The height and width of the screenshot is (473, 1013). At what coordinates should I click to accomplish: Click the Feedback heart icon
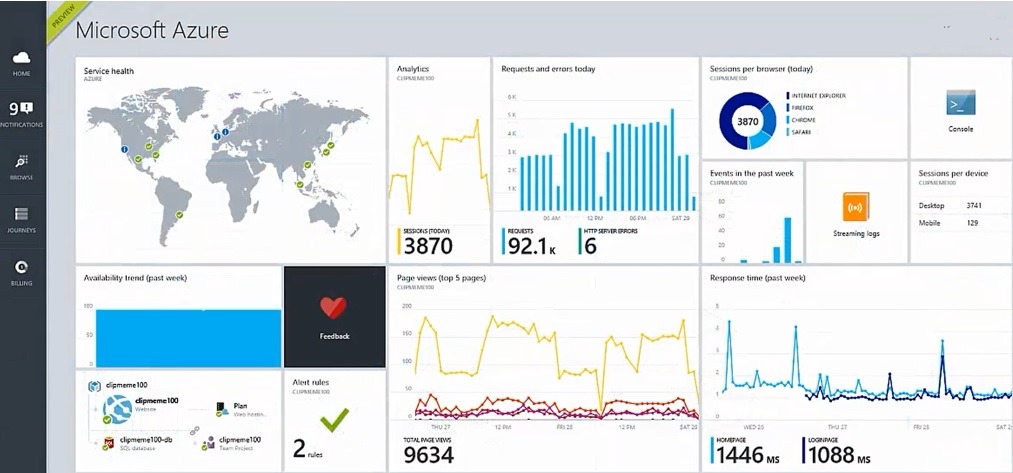(333, 308)
